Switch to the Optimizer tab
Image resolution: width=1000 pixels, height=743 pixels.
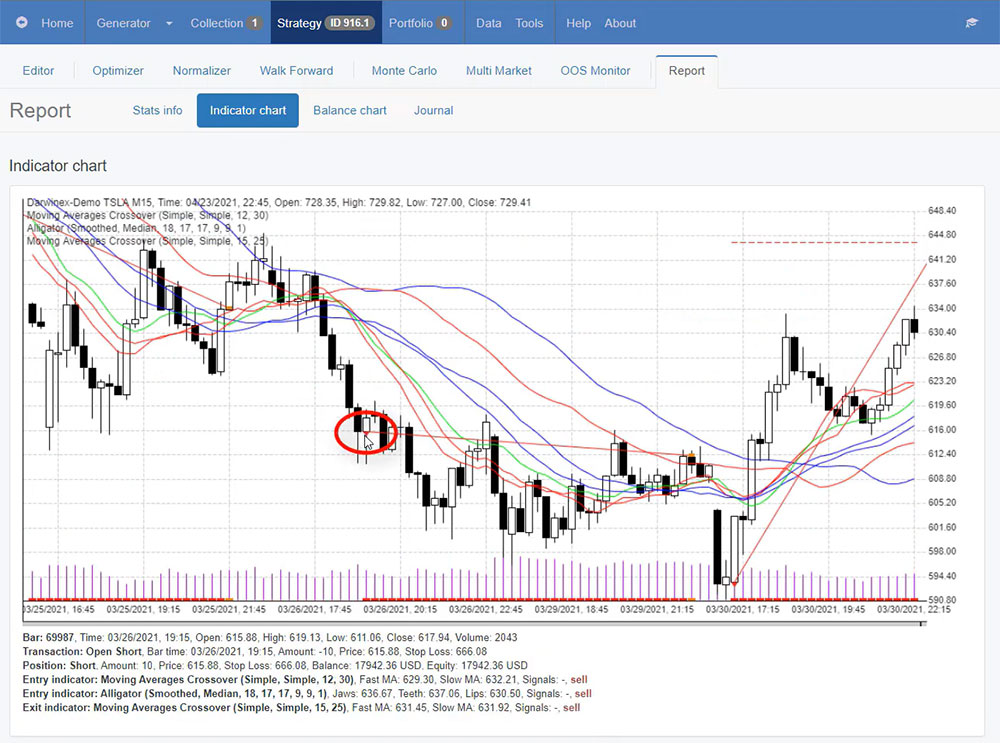click(118, 71)
